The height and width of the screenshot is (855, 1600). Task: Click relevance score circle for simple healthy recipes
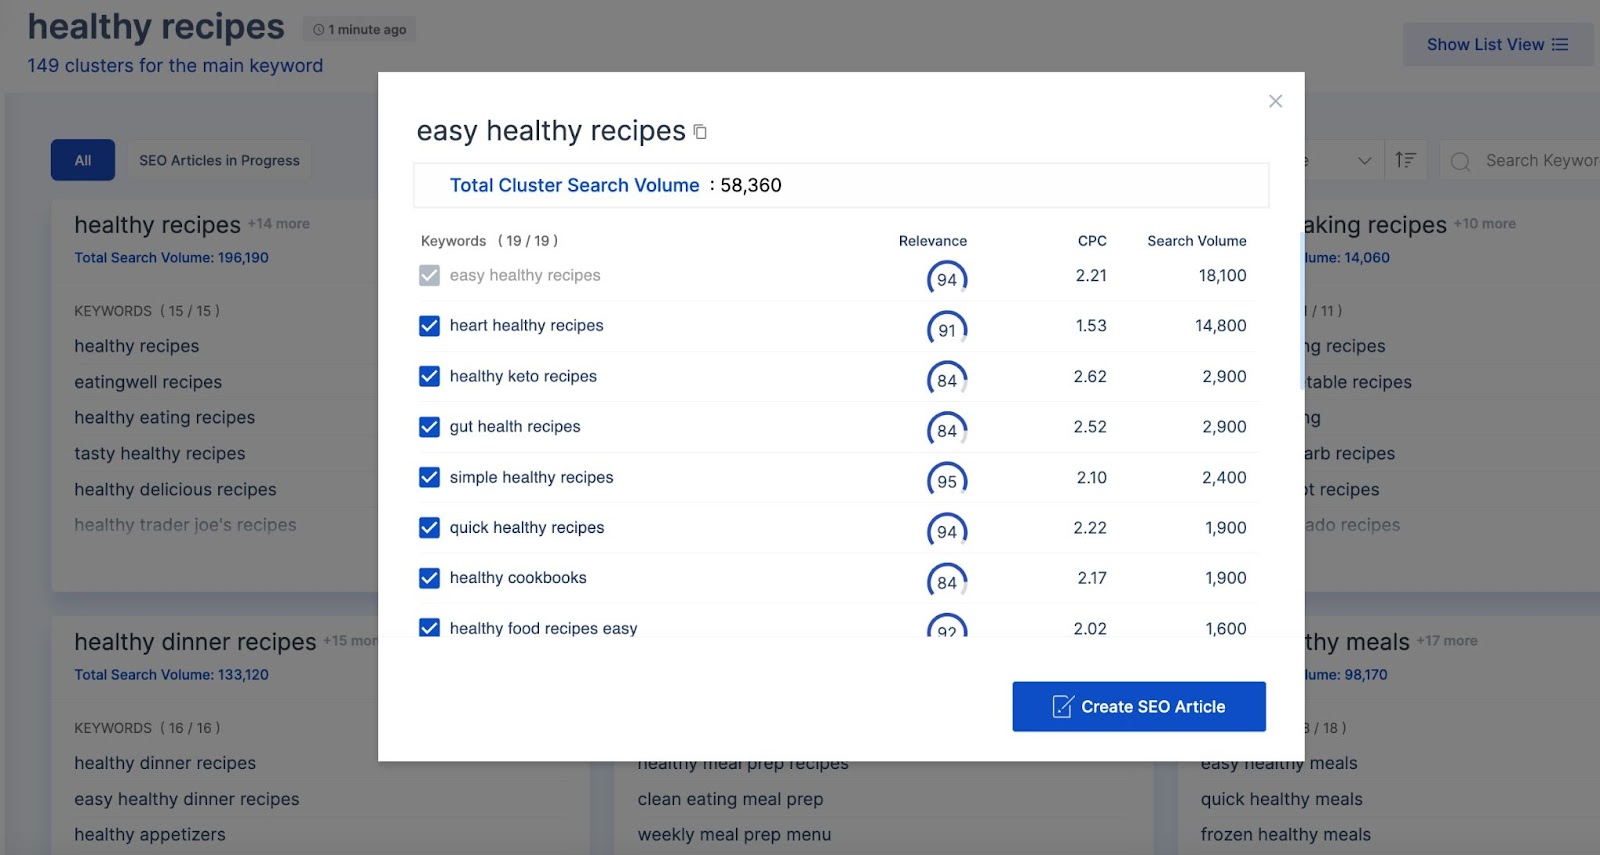tap(946, 480)
